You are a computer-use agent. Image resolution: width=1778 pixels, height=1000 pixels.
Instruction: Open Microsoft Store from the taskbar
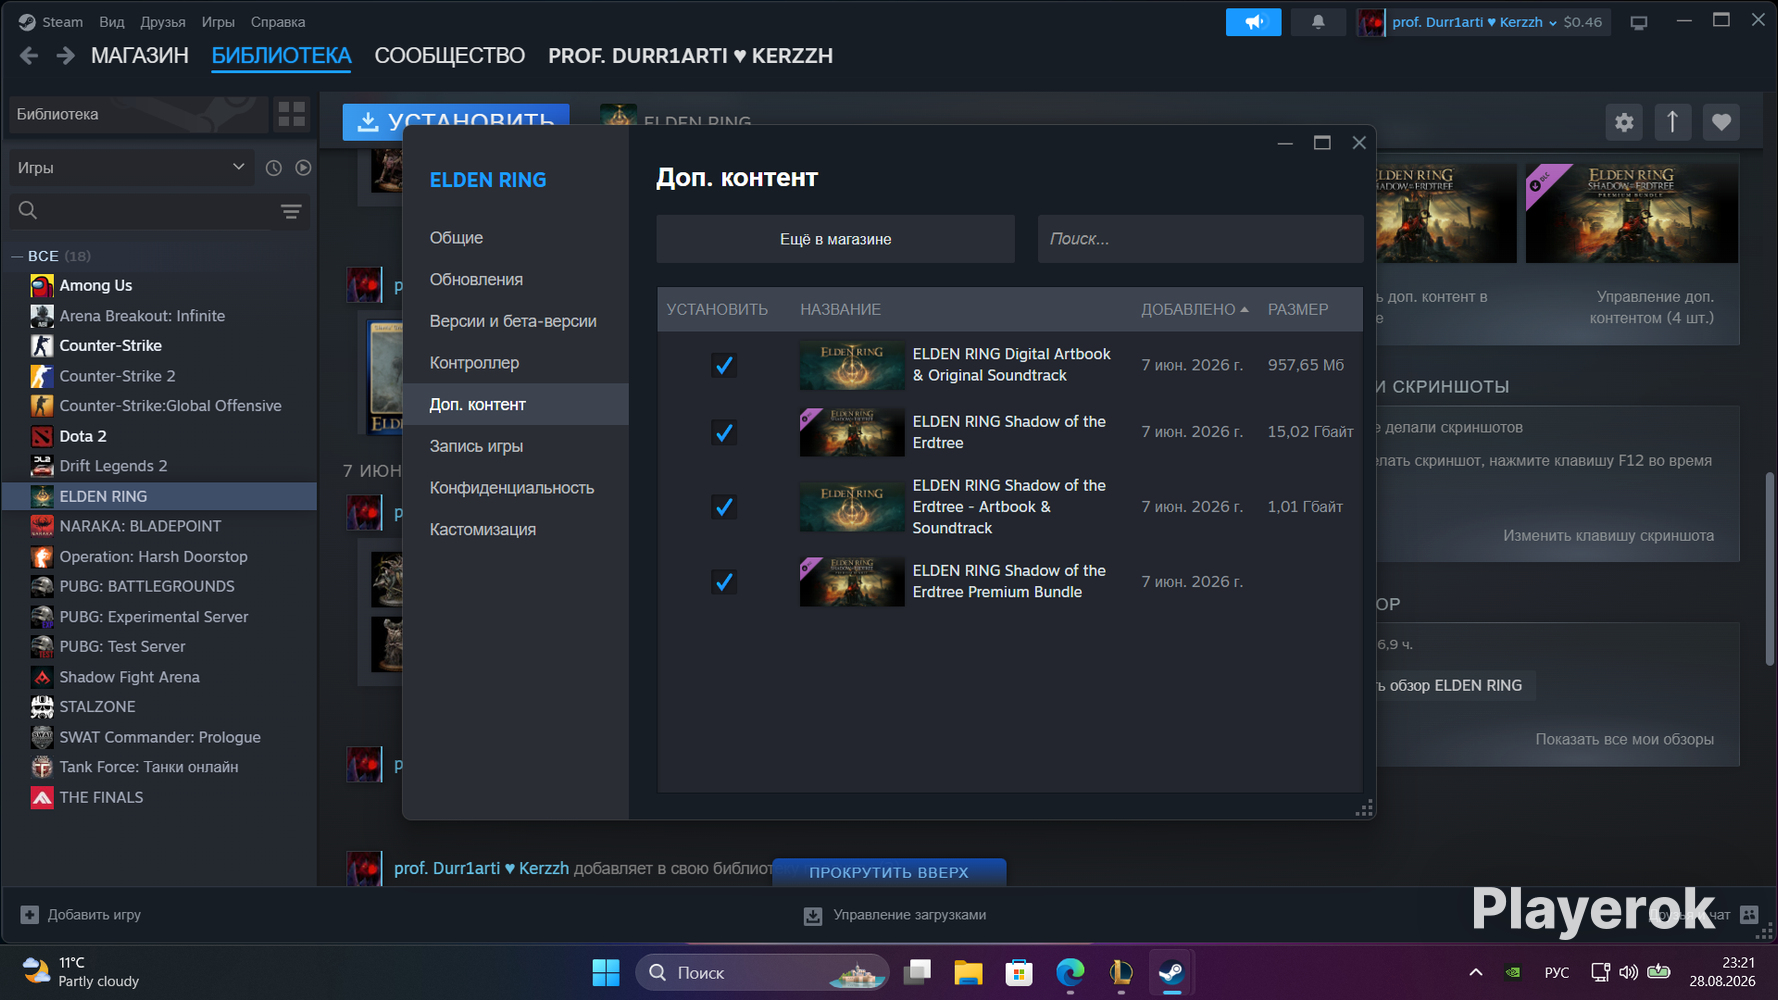click(x=1019, y=972)
